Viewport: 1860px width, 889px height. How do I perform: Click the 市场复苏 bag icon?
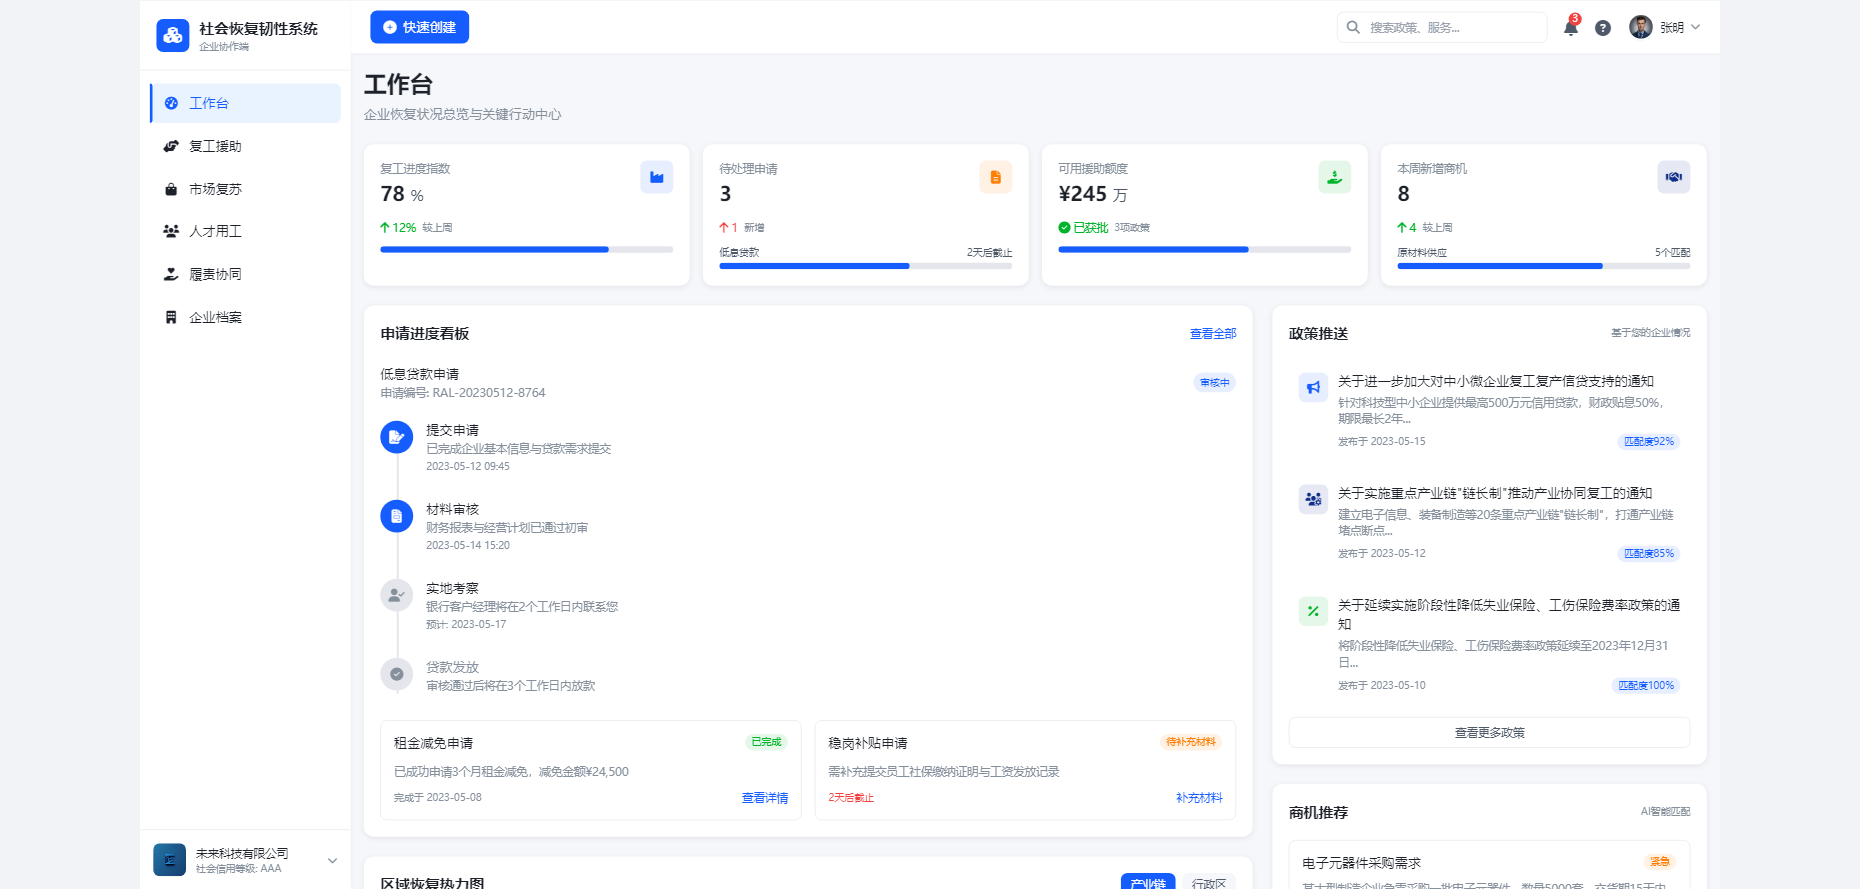pyautogui.click(x=171, y=189)
